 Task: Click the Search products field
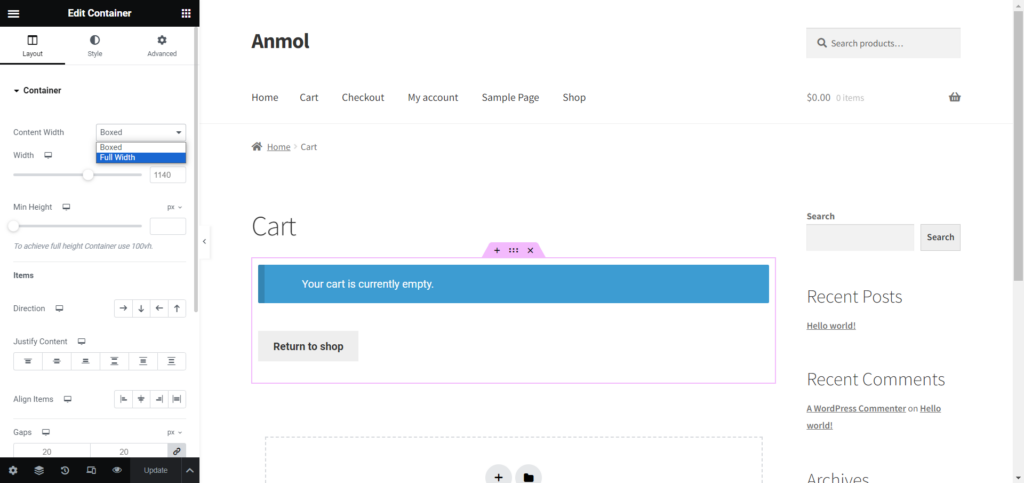(883, 43)
